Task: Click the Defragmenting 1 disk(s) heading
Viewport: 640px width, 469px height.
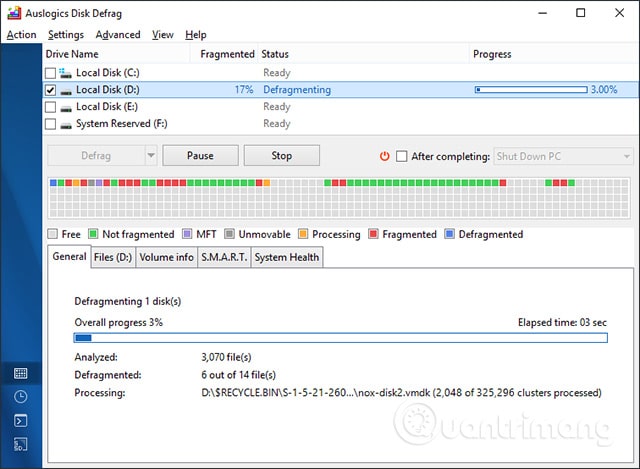Action: coord(128,301)
